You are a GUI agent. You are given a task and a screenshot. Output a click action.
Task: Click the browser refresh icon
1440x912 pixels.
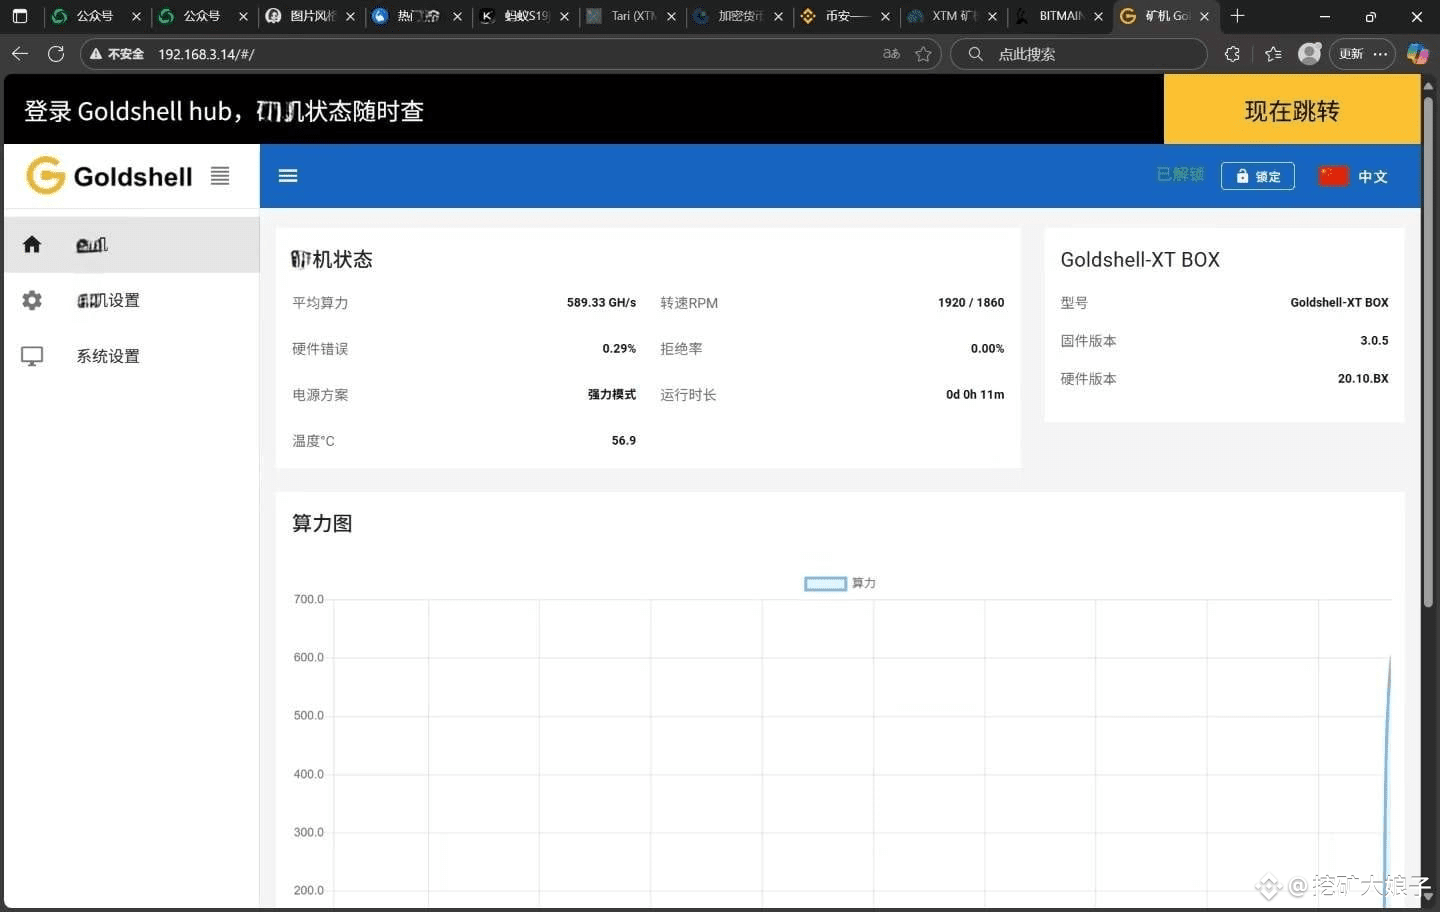56,54
